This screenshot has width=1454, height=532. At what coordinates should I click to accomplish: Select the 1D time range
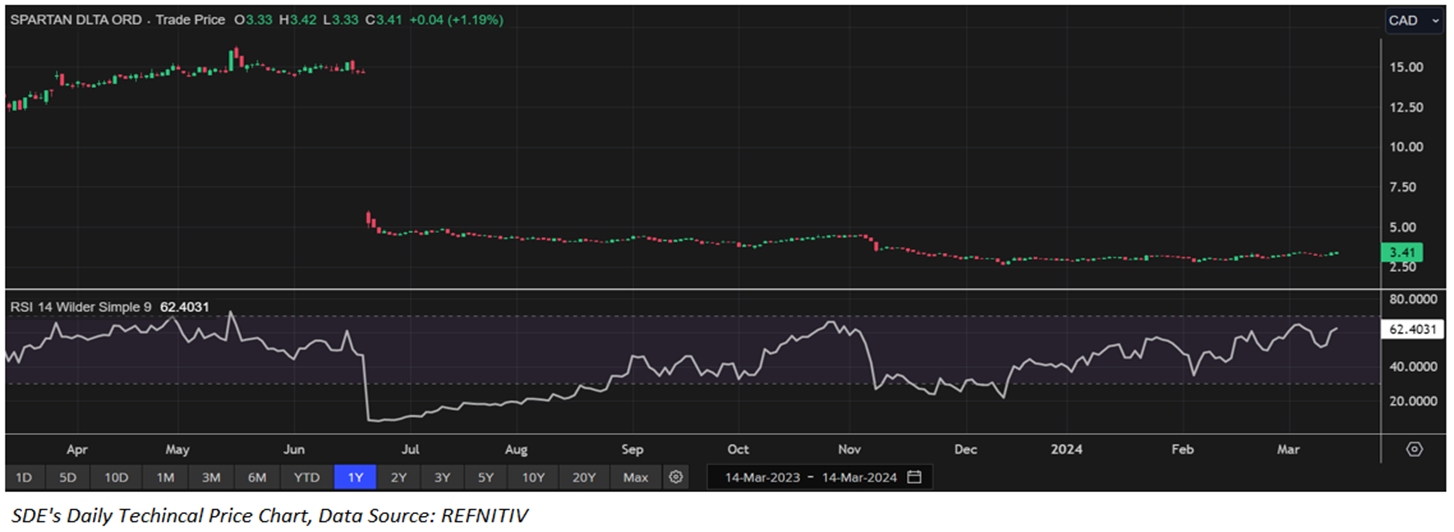tap(24, 477)
